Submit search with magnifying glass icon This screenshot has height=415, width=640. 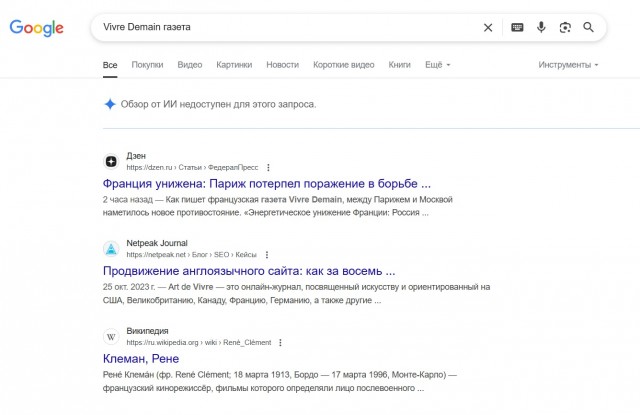click(x=588, y=27)
